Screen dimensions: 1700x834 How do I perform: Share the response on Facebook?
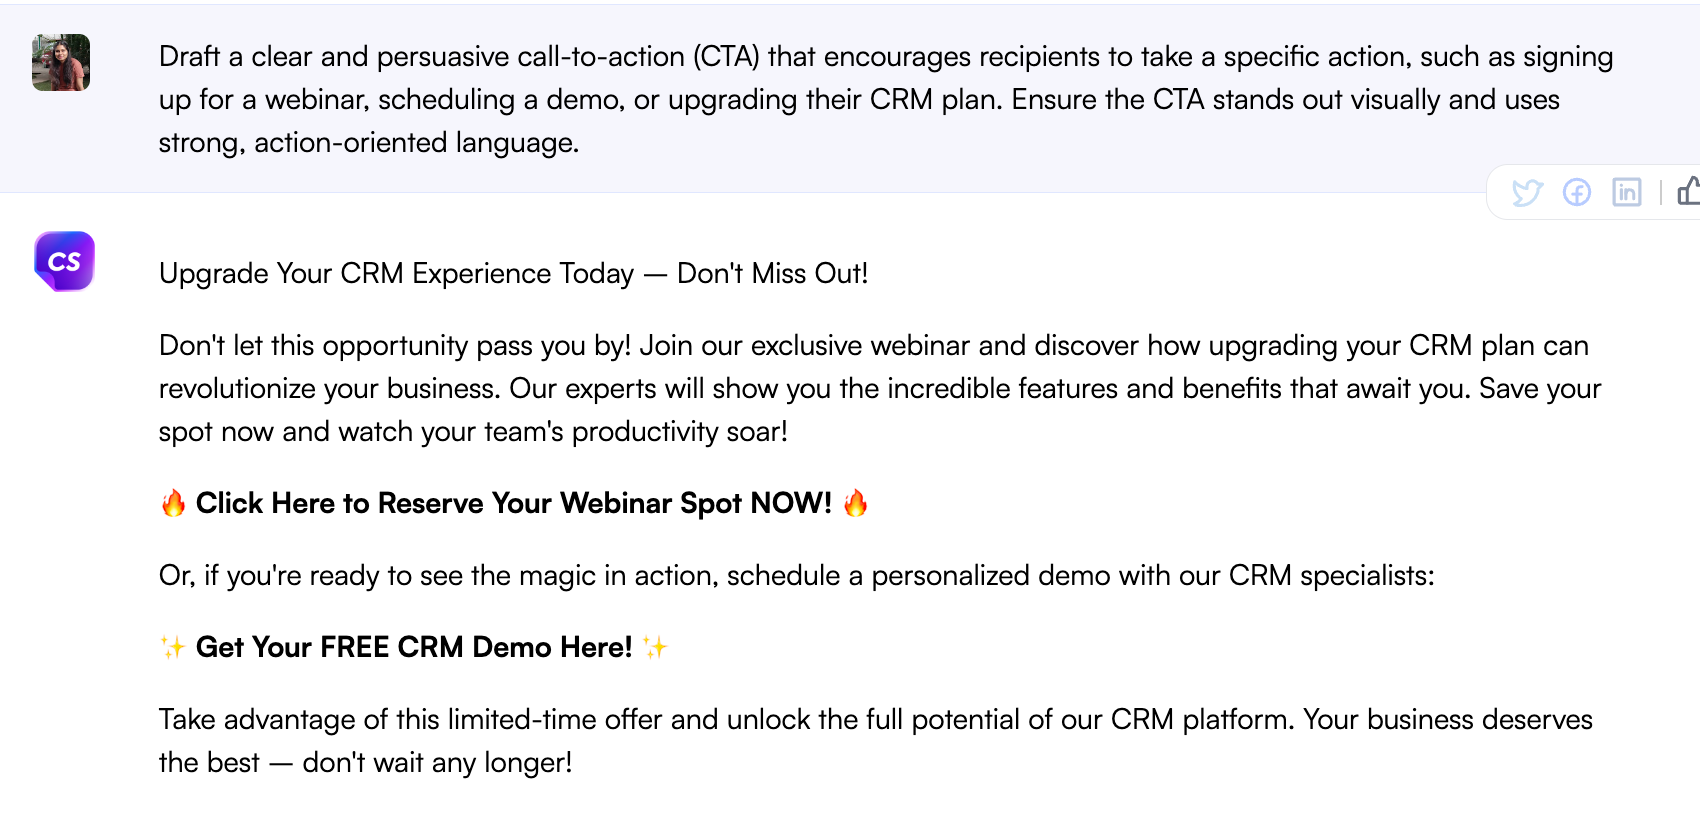[x=1577, y=192]
